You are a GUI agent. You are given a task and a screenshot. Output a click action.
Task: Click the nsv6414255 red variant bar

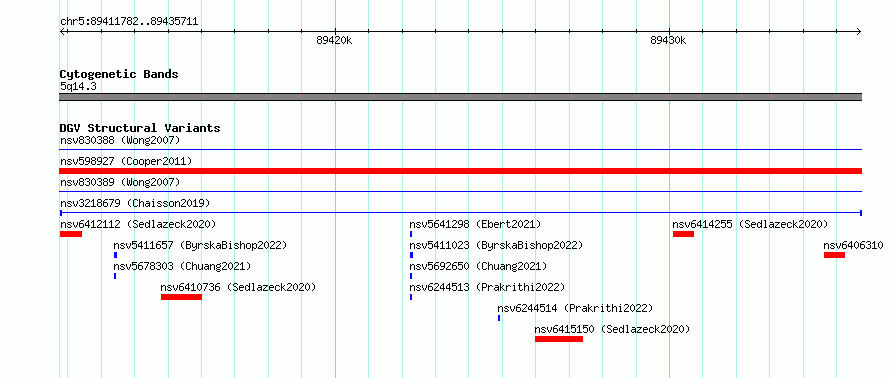click(683, 234)
